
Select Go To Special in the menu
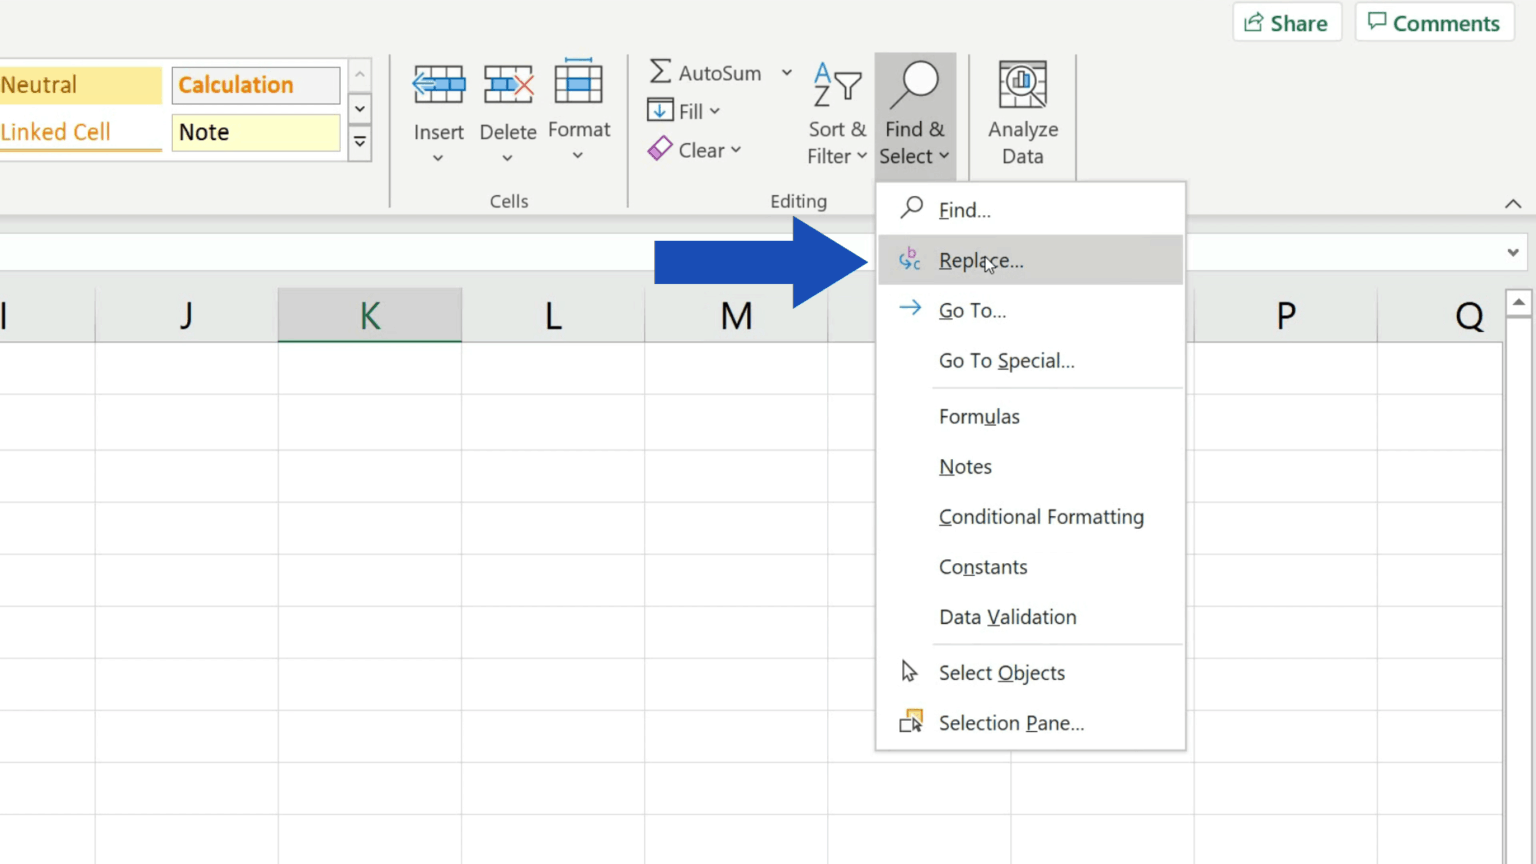[1006, 360]
